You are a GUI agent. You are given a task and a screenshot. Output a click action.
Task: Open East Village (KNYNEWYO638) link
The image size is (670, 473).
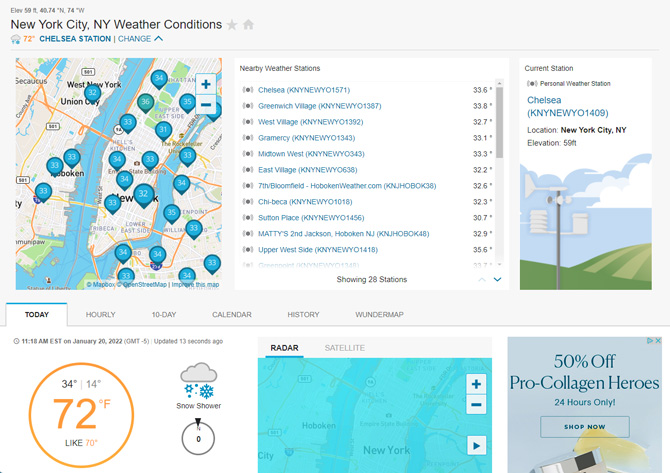tap(308, 170)
